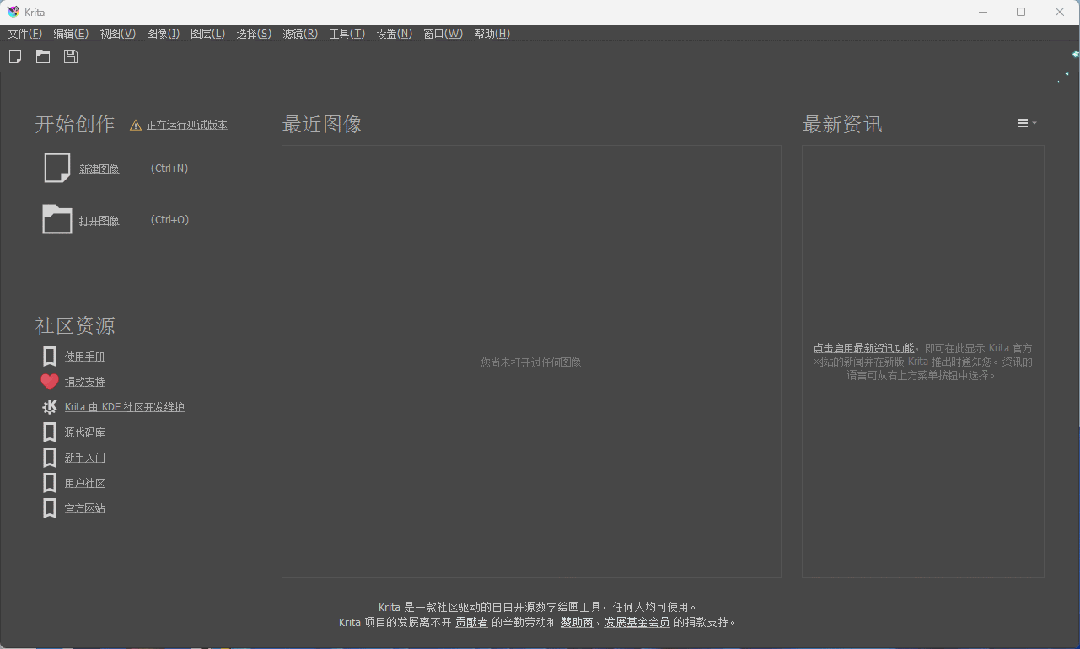Click the 新建图像 link
The height and width of the screenshot is (649, 1080).
99,169
